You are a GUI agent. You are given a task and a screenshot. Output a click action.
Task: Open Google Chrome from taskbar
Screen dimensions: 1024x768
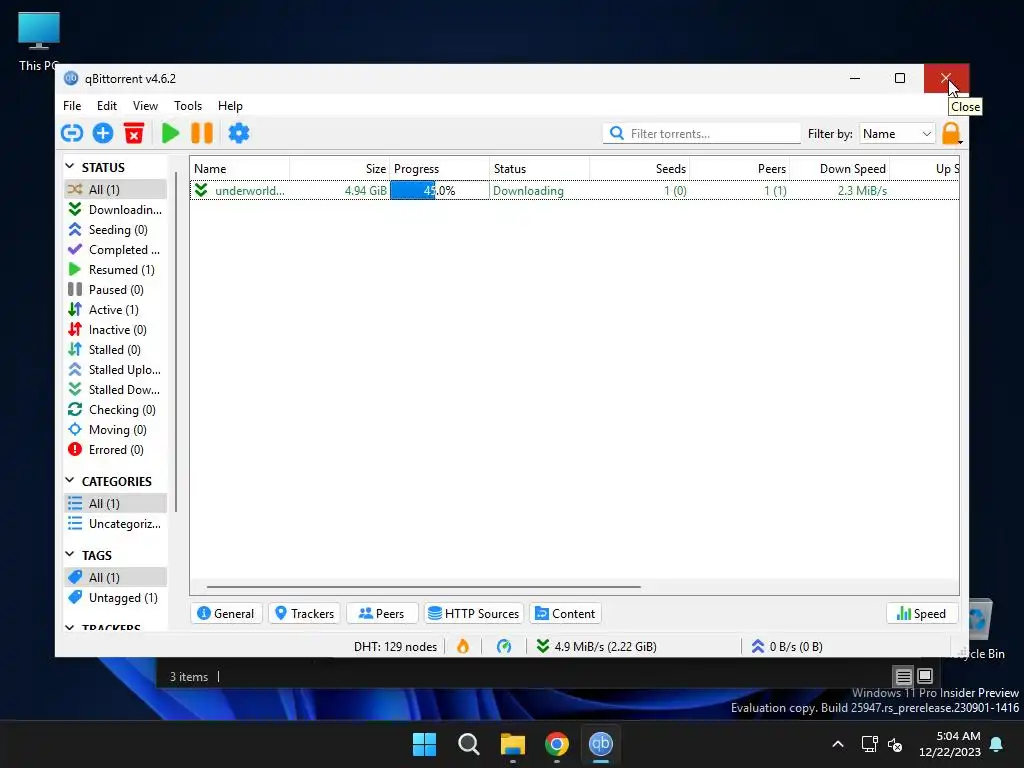tap(556, 744)
